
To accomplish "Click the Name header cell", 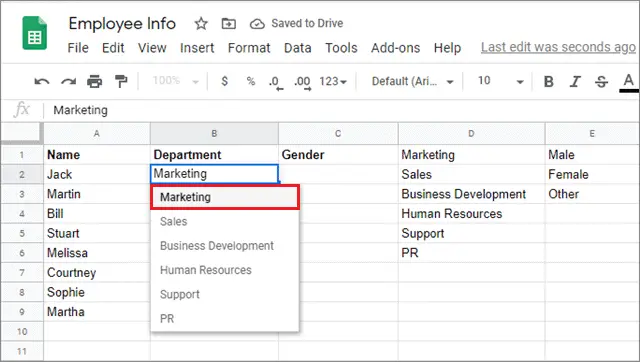I will (x=97, y=155).
